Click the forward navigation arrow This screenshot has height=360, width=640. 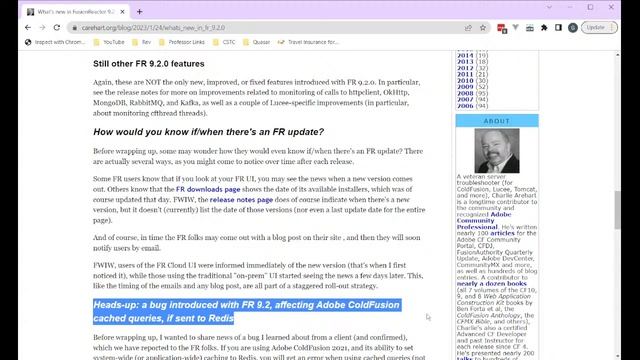(x=42, y=27)
